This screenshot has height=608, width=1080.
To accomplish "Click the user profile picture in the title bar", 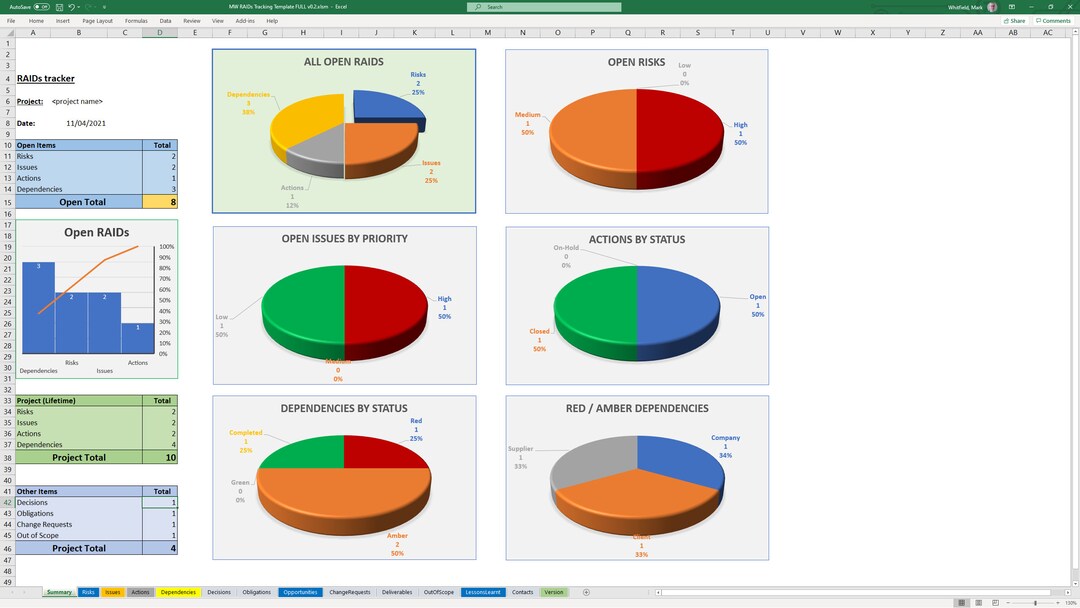I will (991, 7).
